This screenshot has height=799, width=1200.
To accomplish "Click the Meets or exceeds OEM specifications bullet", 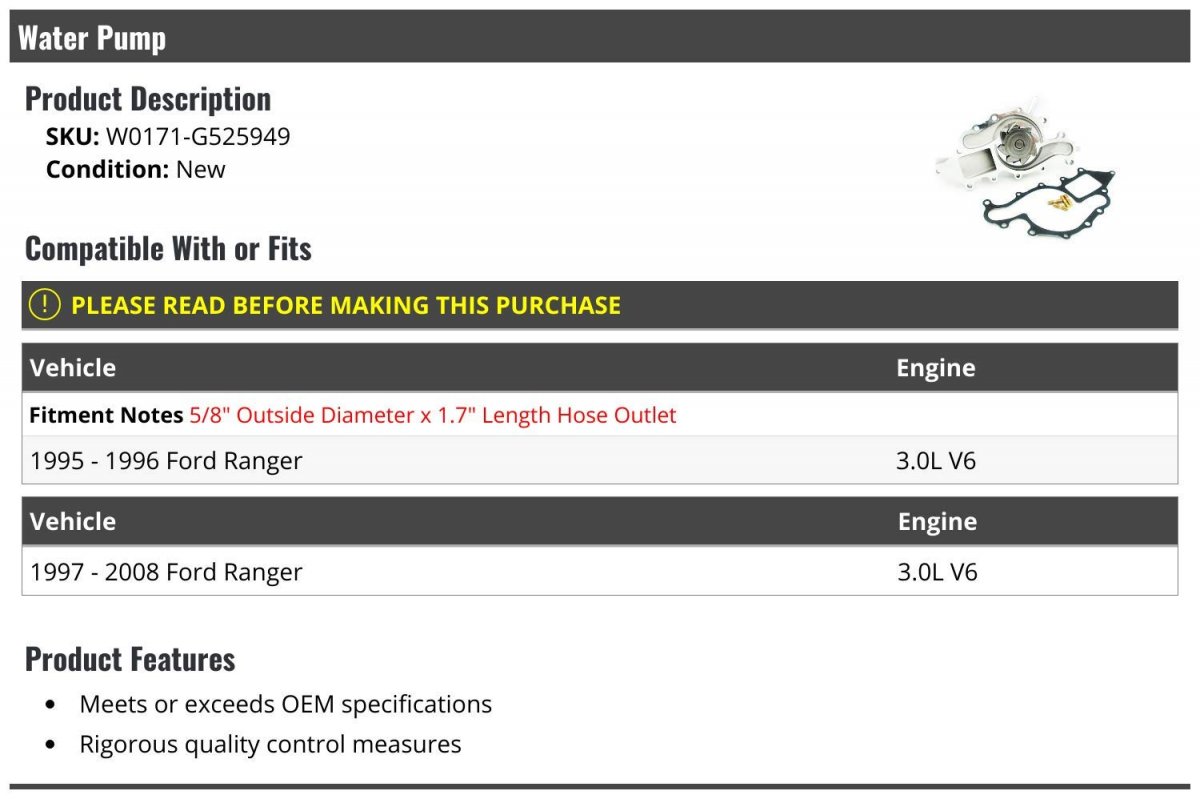I will click(x=285, y=704).
